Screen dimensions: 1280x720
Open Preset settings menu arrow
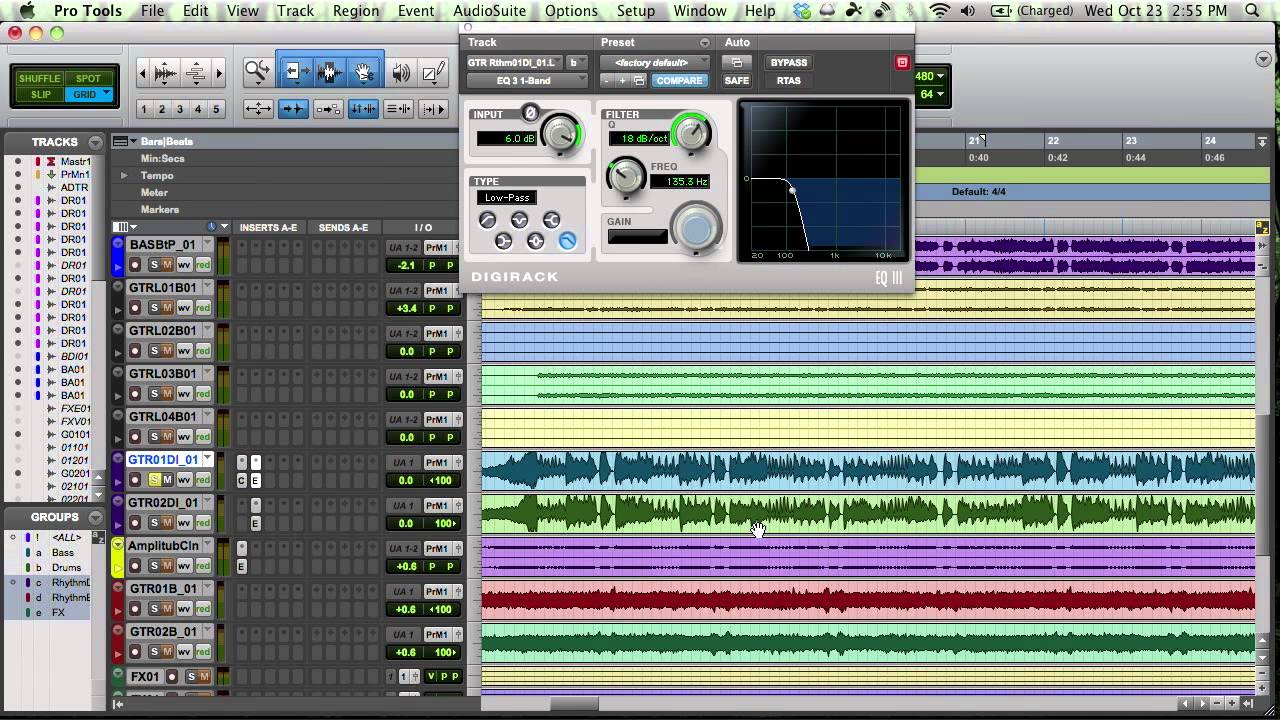tap(705, 43)
